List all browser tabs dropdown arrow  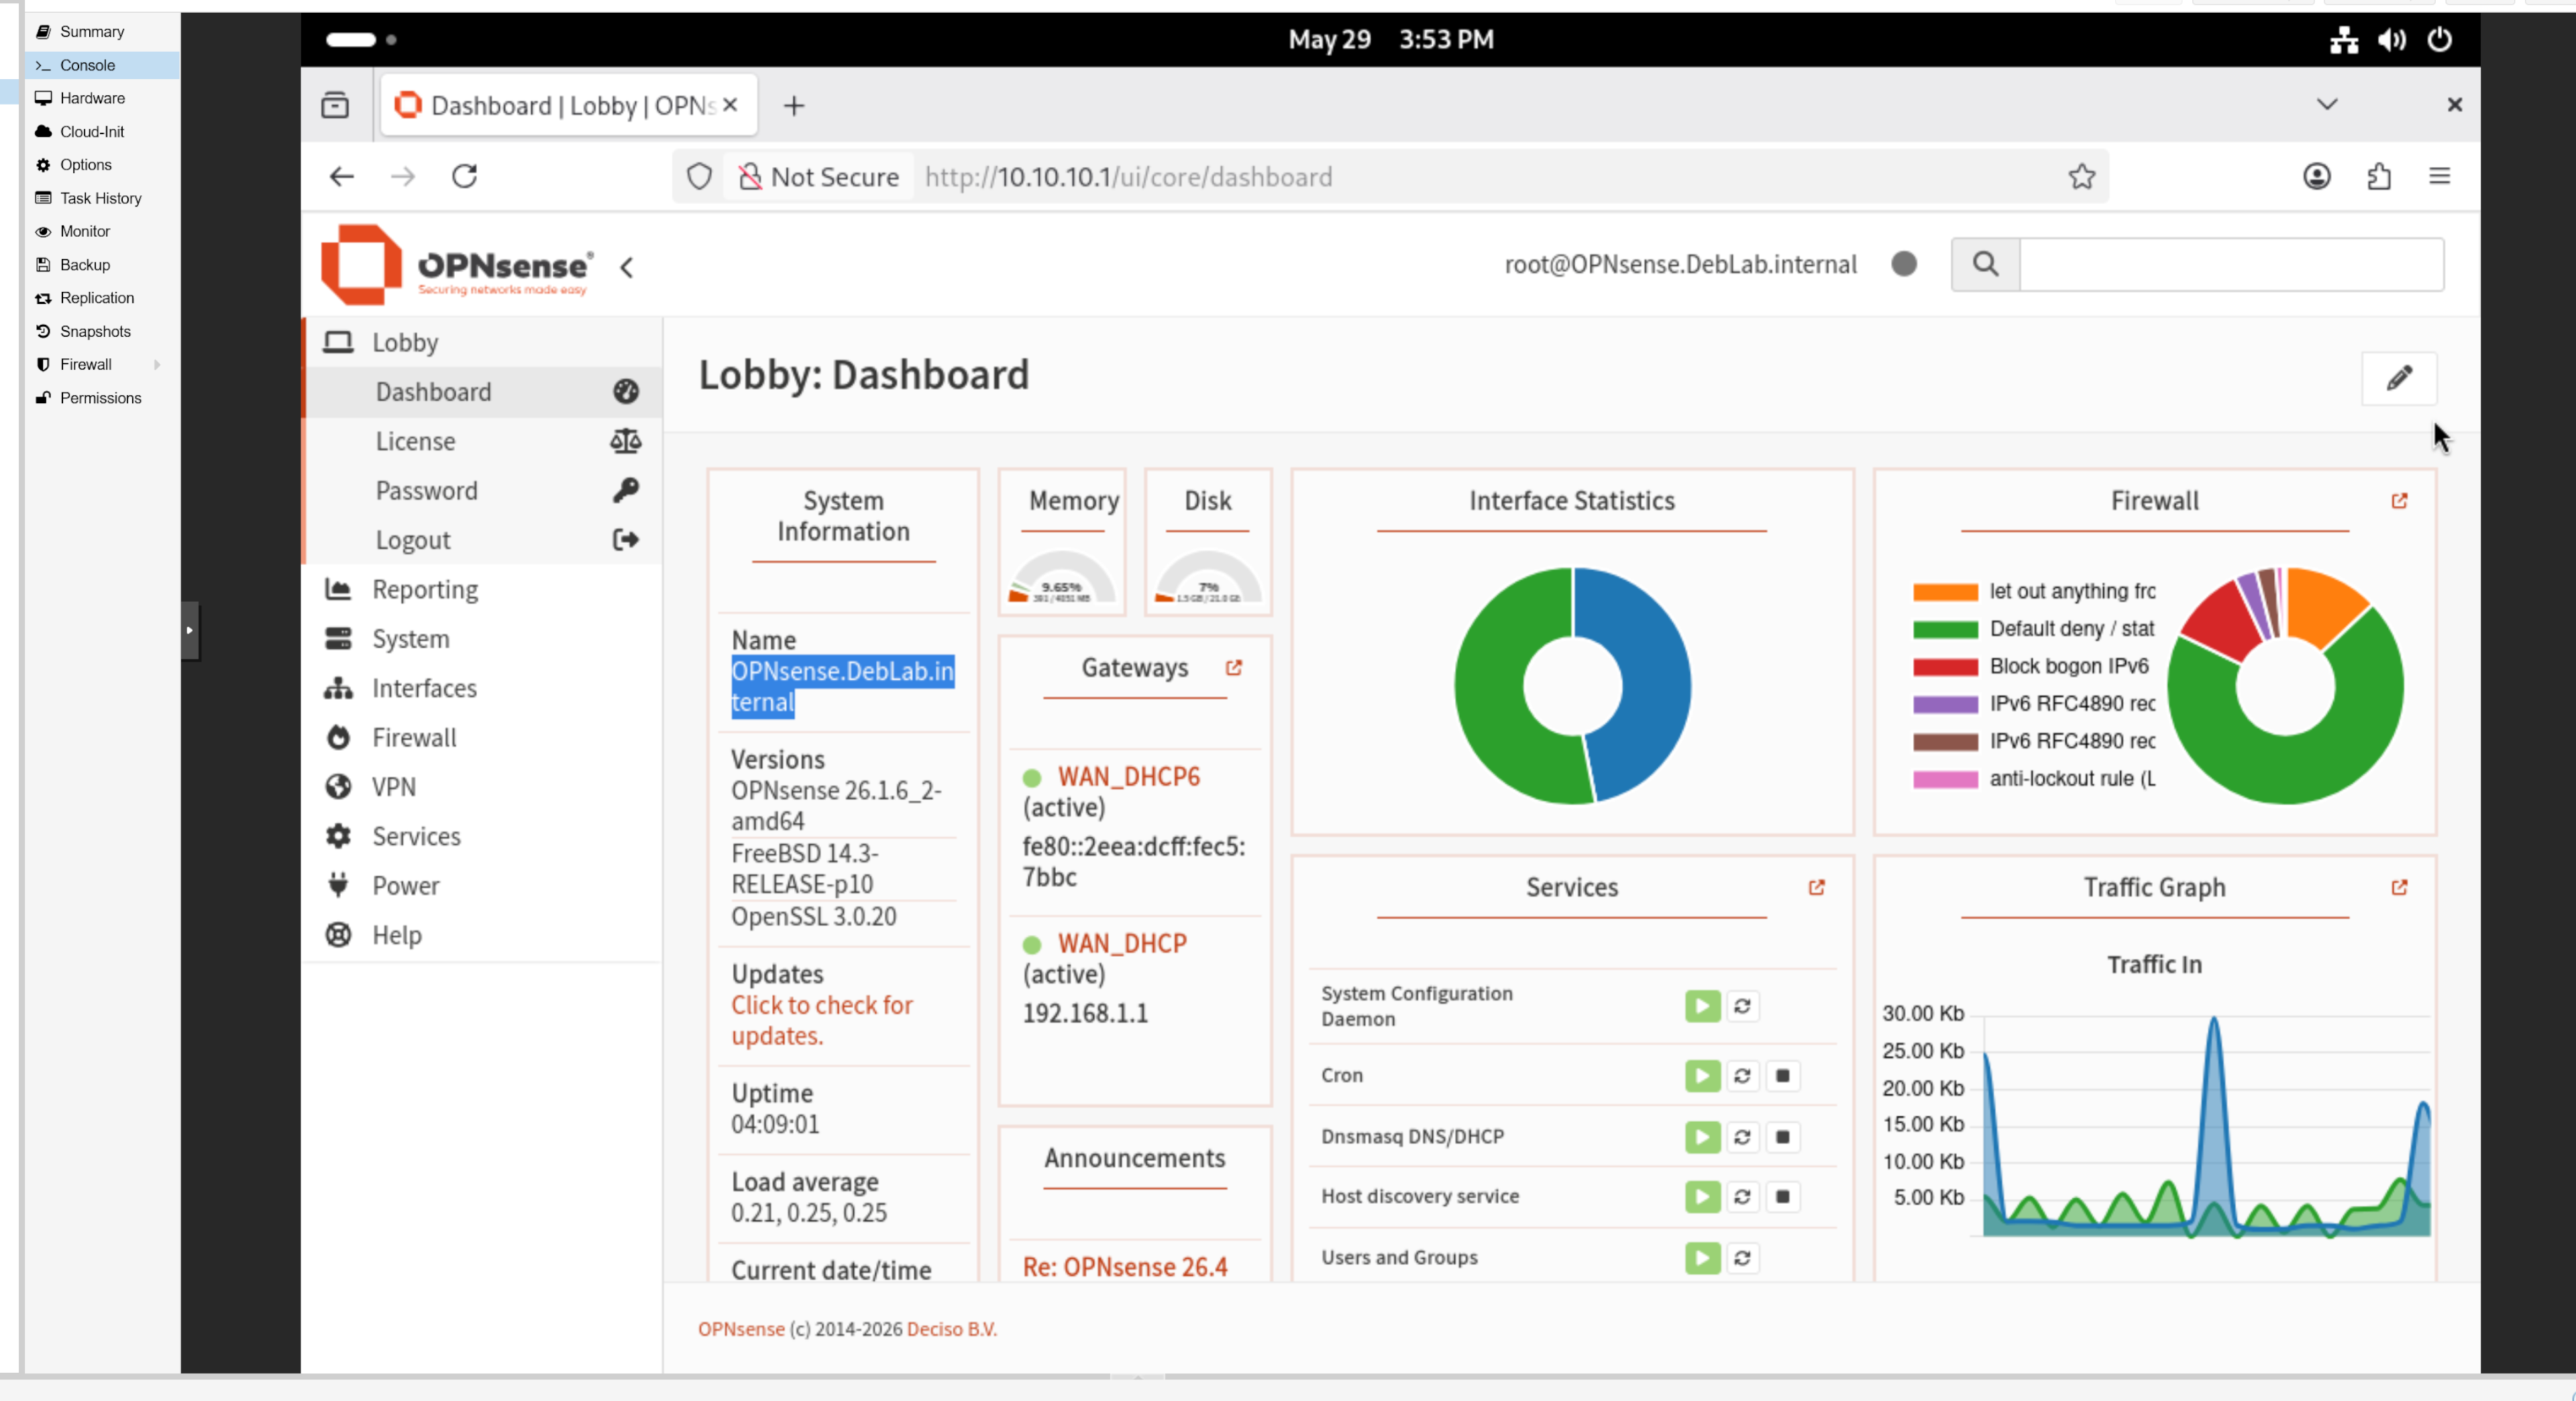tap(2327, 105)
